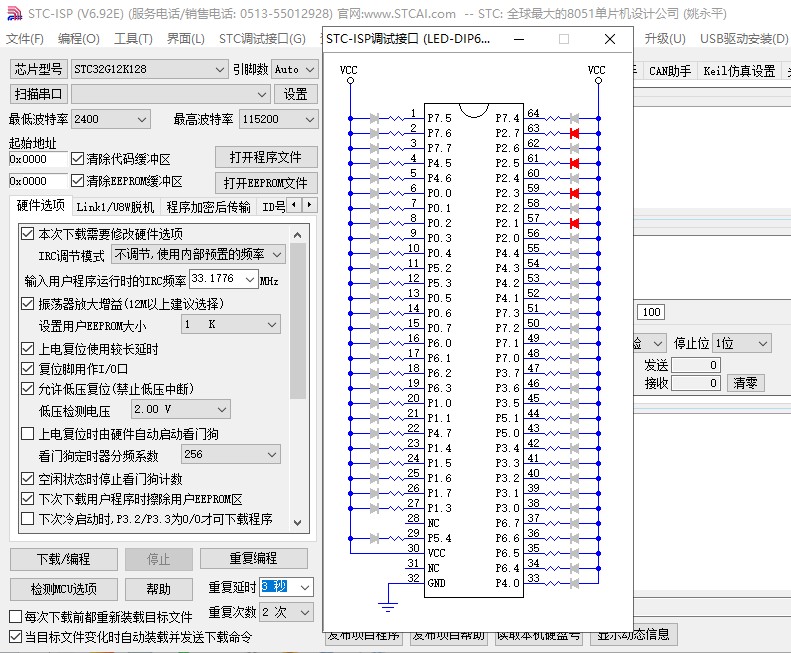Toggle the LED on pin 16 (P6.0)
Image resolution: width=791 pixels, height=653 pixels.
tap(374, 343)
